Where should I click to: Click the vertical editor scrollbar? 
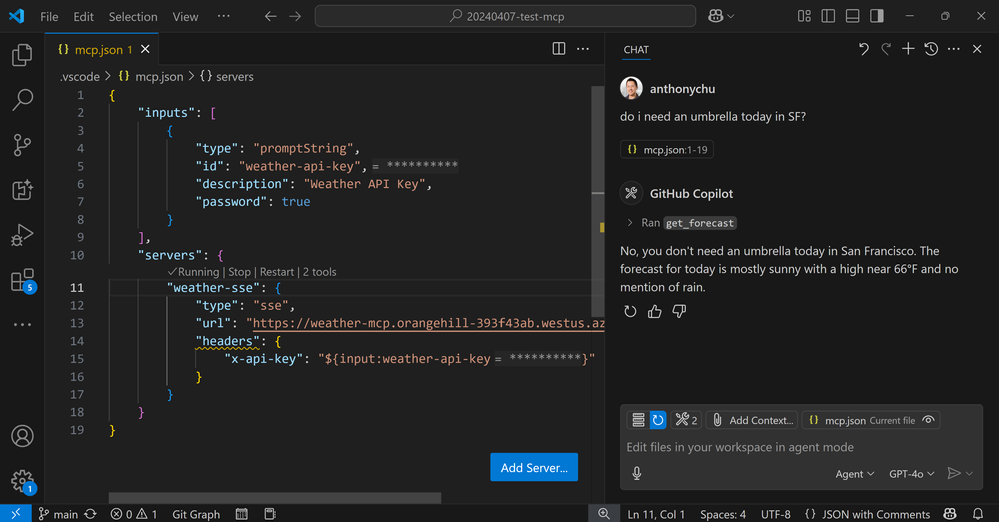[598, 201]
